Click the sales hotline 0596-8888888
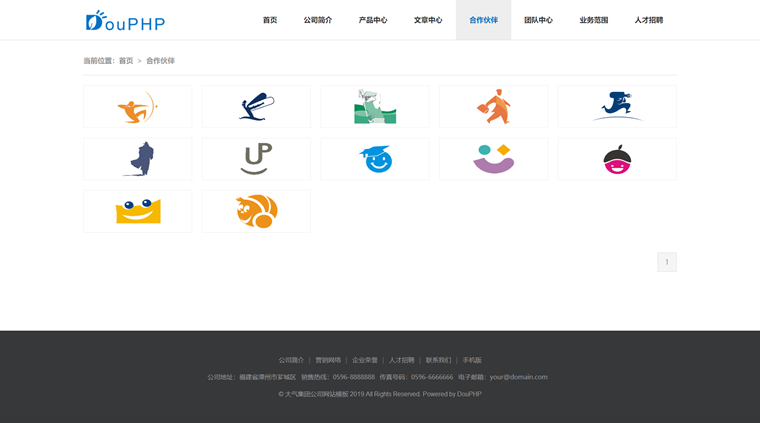 coord(354,377)
